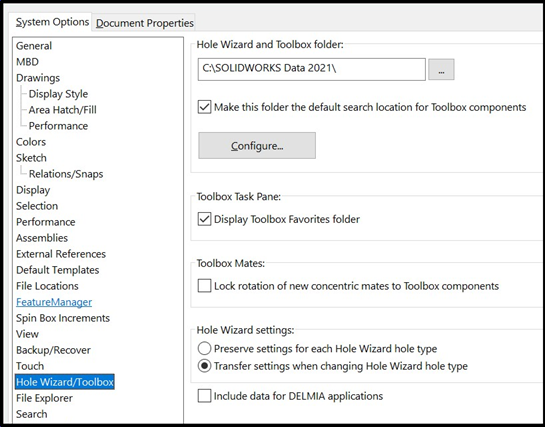The width and height of the screenshot is (545, 427).
Task: Select the Search options category
Action: pos(31,414)
